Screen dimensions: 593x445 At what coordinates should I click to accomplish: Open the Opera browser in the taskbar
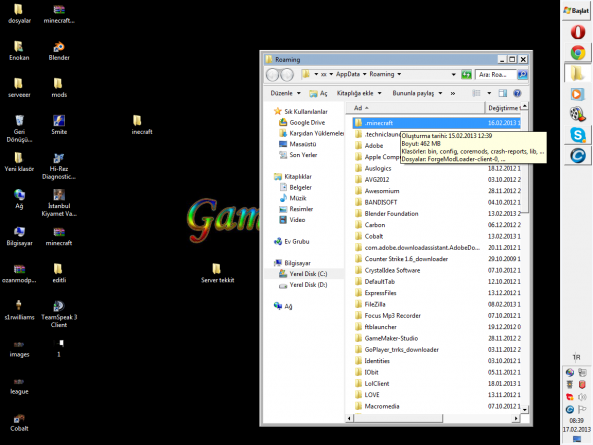click(577, 32)
